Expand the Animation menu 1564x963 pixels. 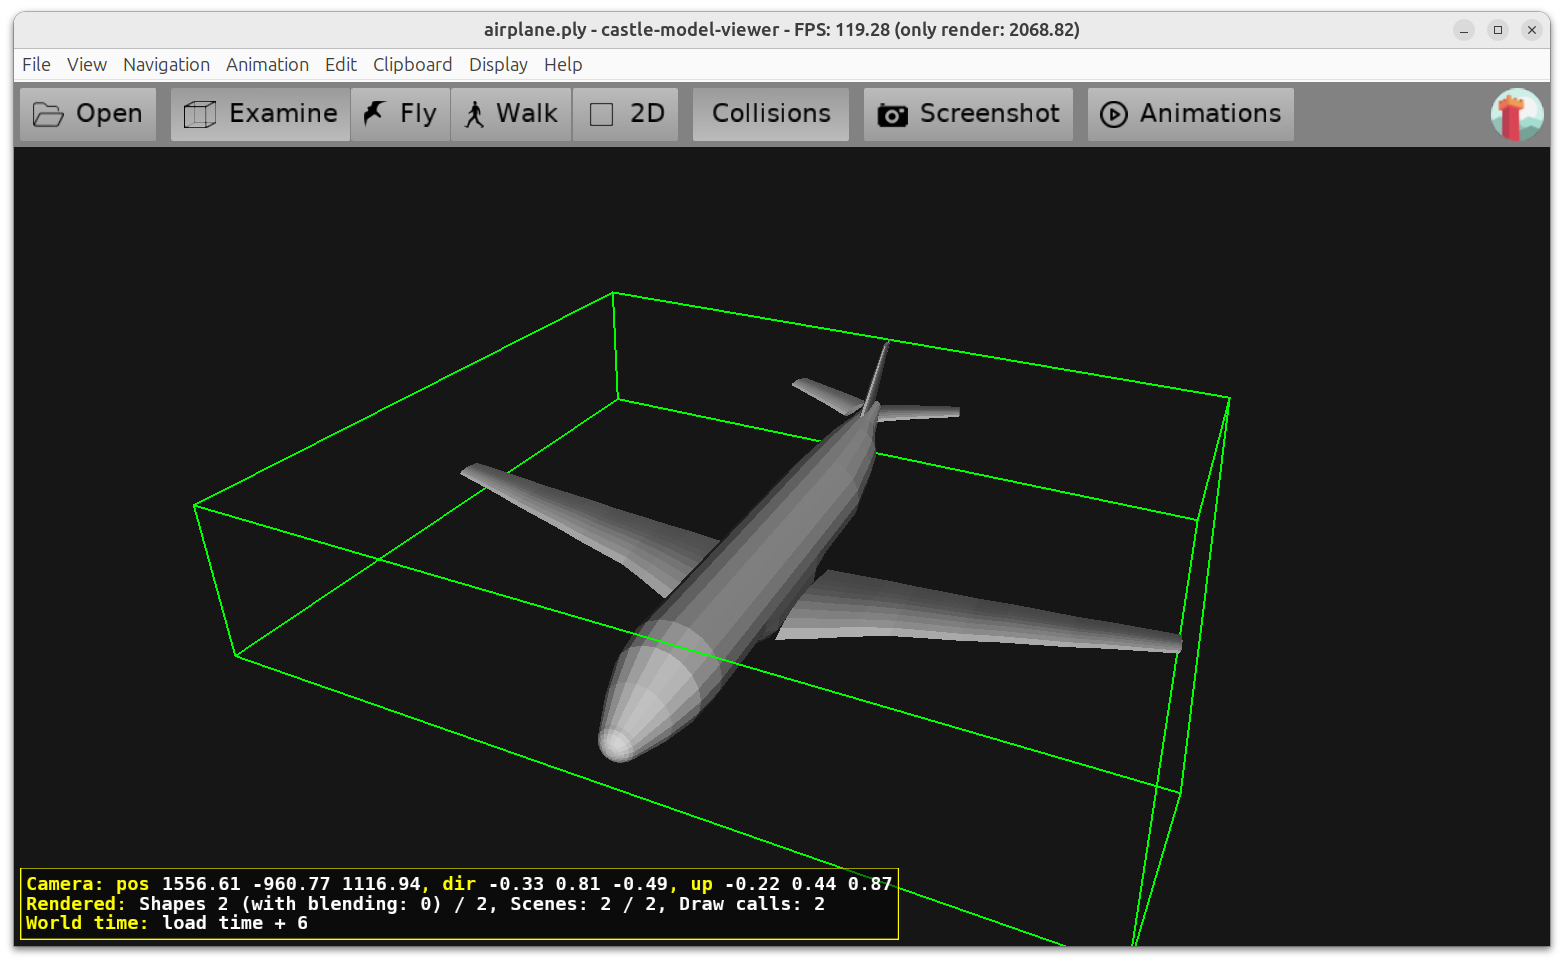coord(267,65)
